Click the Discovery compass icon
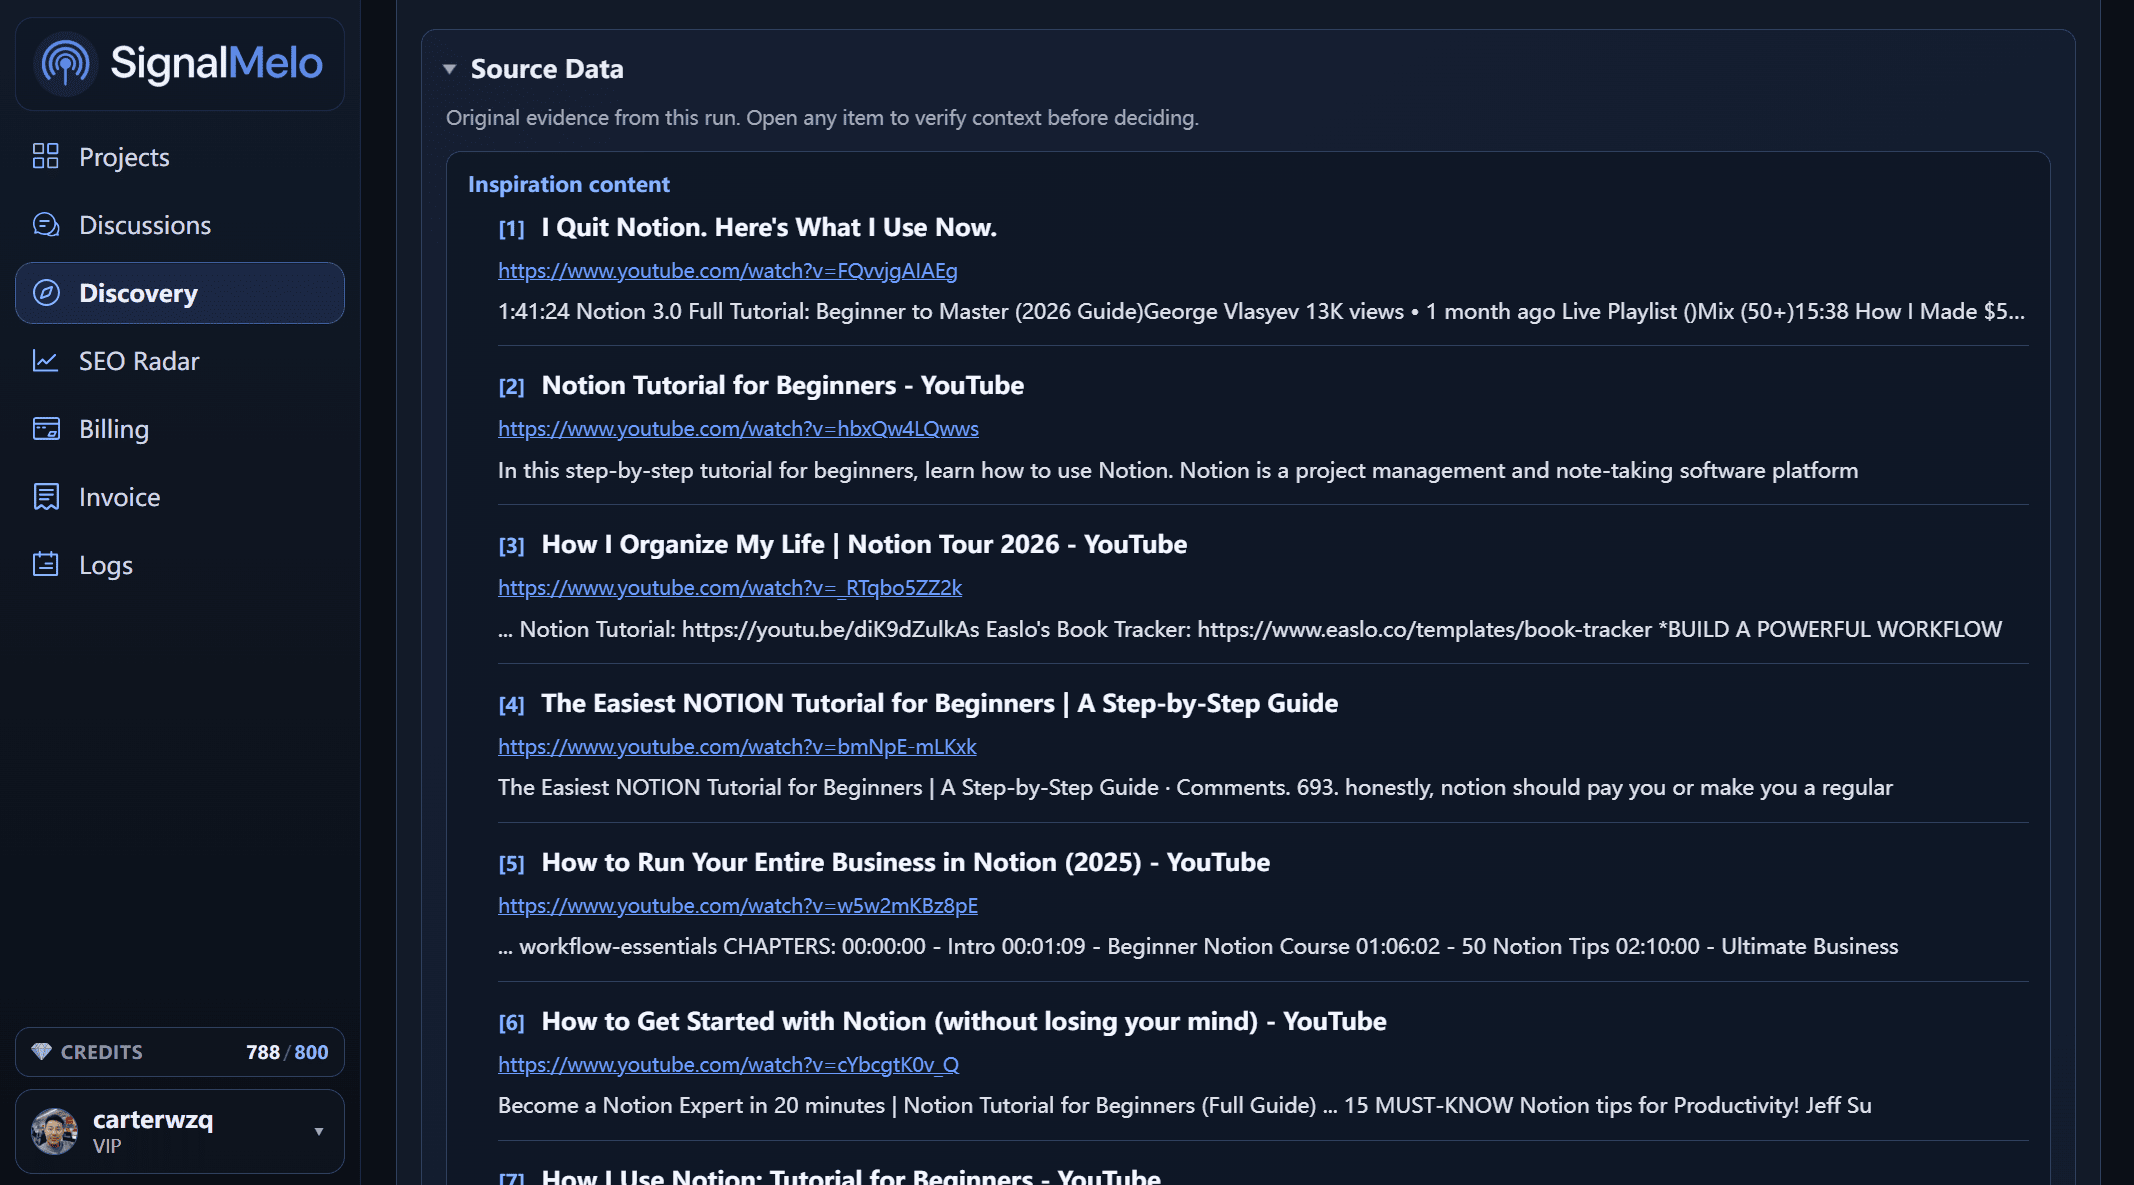The height and width of the screenshot is (1185, 2134). pyautogui.click(x=46, y=292)
